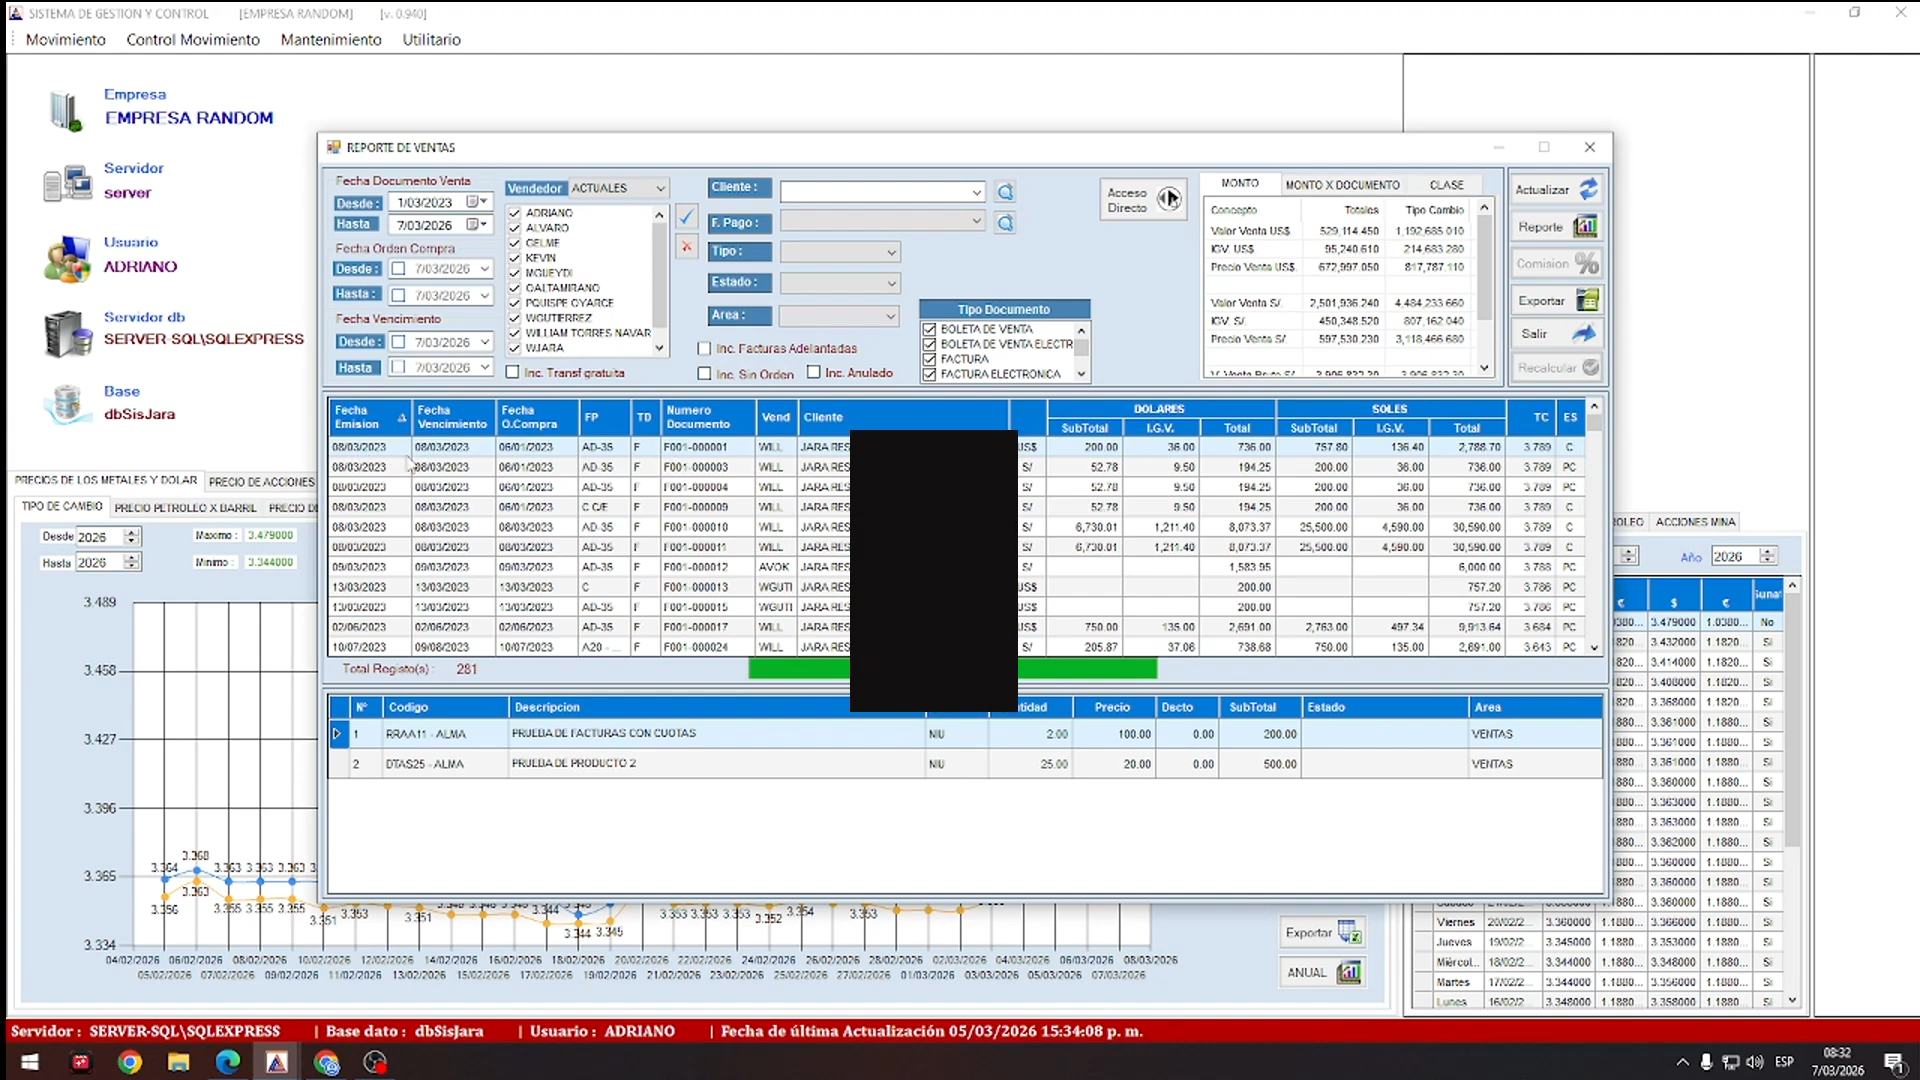Screen dimensions: 1920x1080
Task: Click the sales grid vertical scrollbar
Action: (1594, 527)
